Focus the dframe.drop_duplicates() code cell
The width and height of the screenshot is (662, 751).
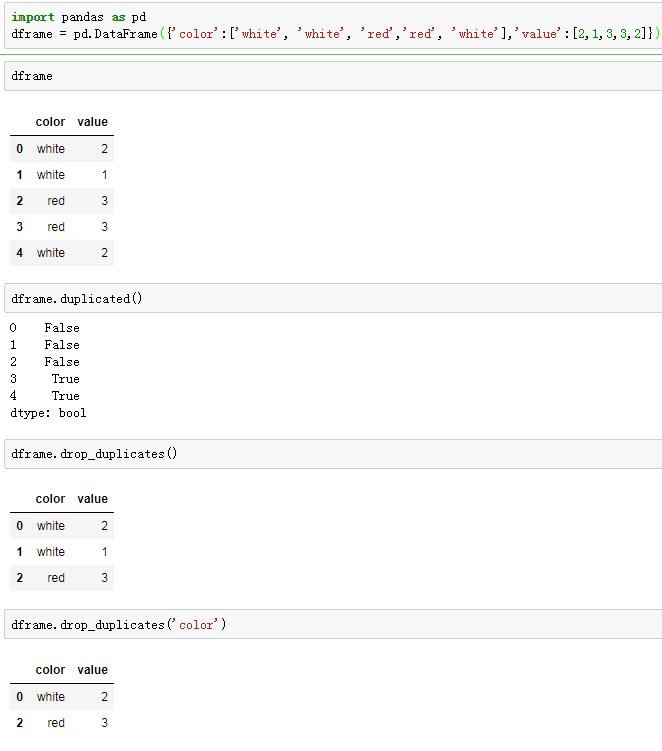tap(333, 454)
